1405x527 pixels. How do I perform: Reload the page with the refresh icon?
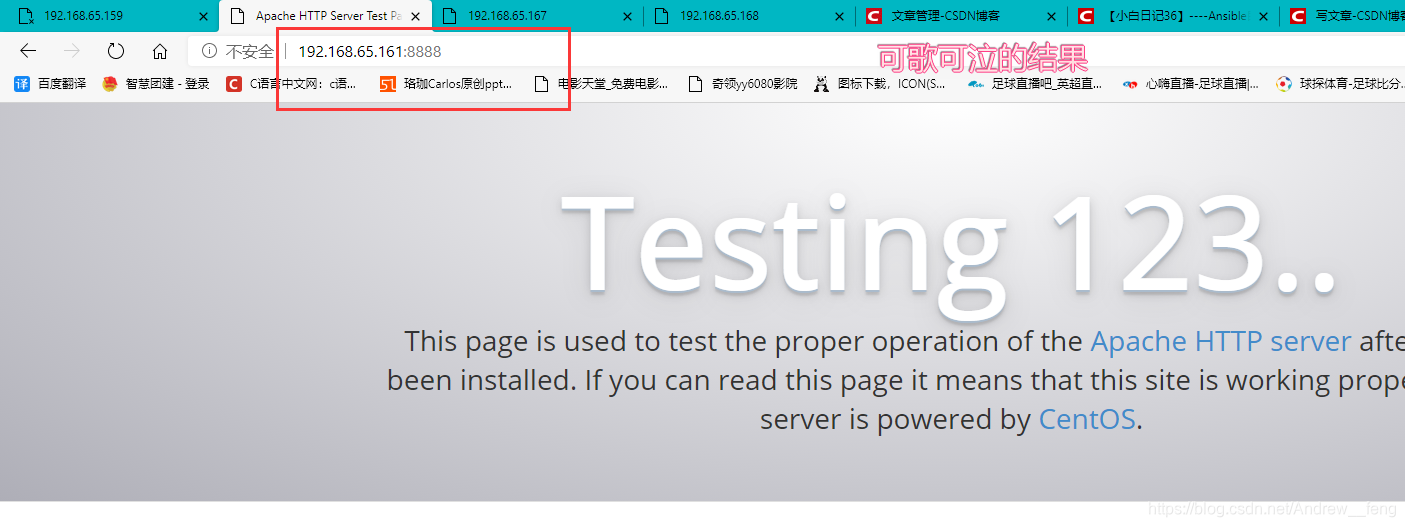click(116, 51)
